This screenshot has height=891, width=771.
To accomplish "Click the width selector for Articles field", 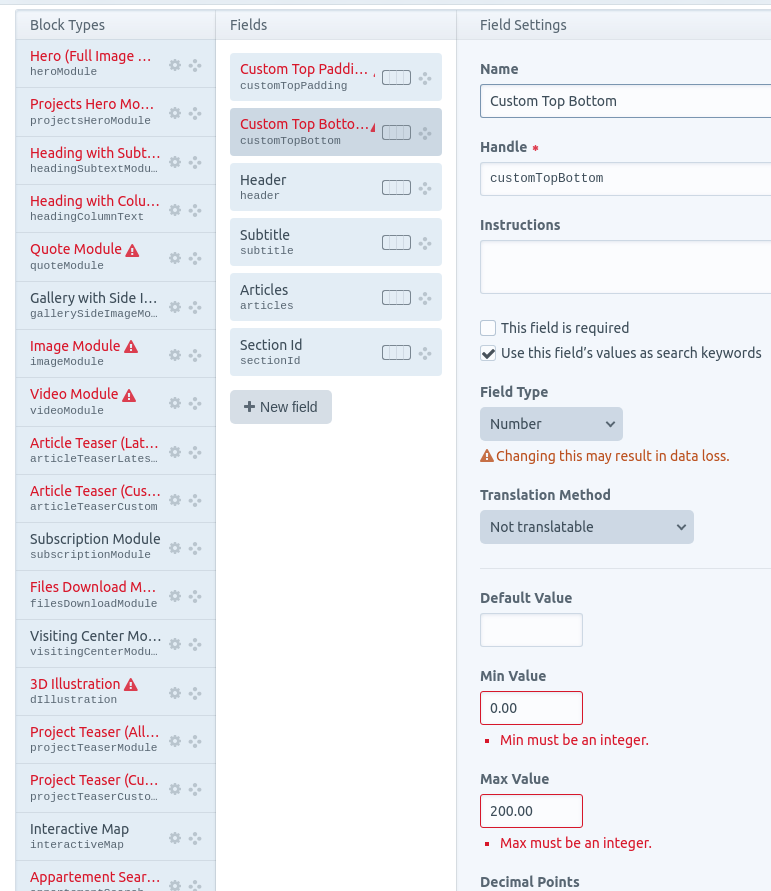I will click(396, 297).
